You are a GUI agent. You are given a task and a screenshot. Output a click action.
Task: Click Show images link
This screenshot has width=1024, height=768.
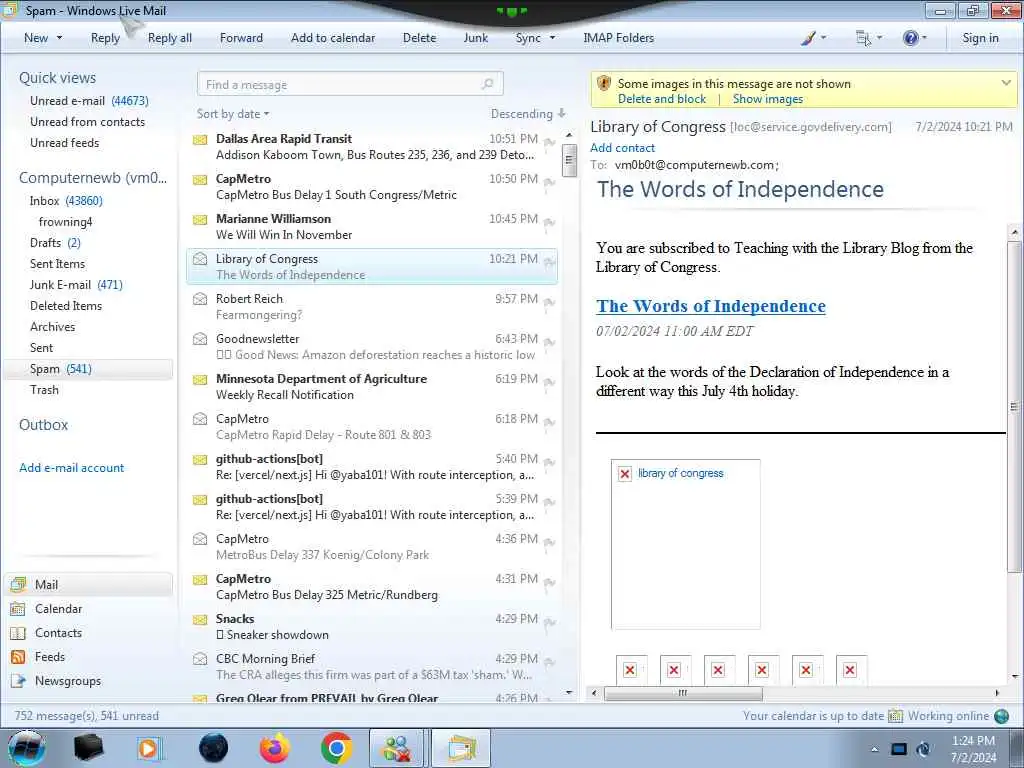[x=767, y=99]
